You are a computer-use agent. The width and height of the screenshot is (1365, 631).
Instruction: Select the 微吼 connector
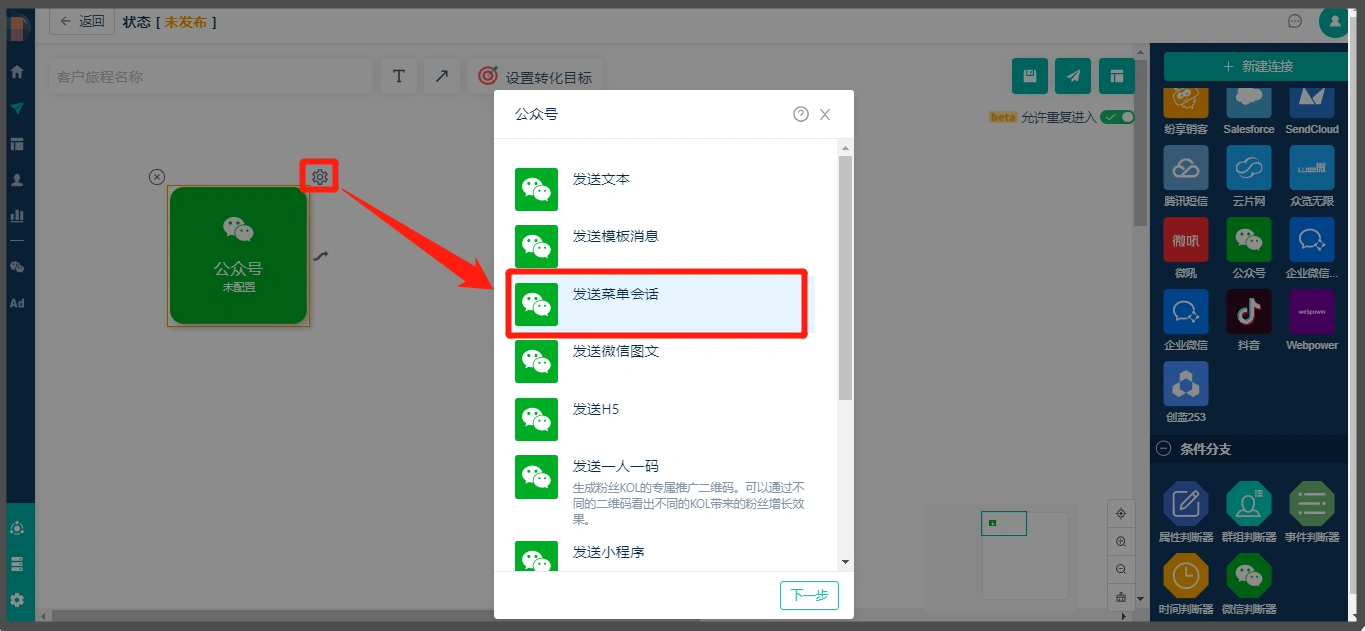[x=1186, y=248]
